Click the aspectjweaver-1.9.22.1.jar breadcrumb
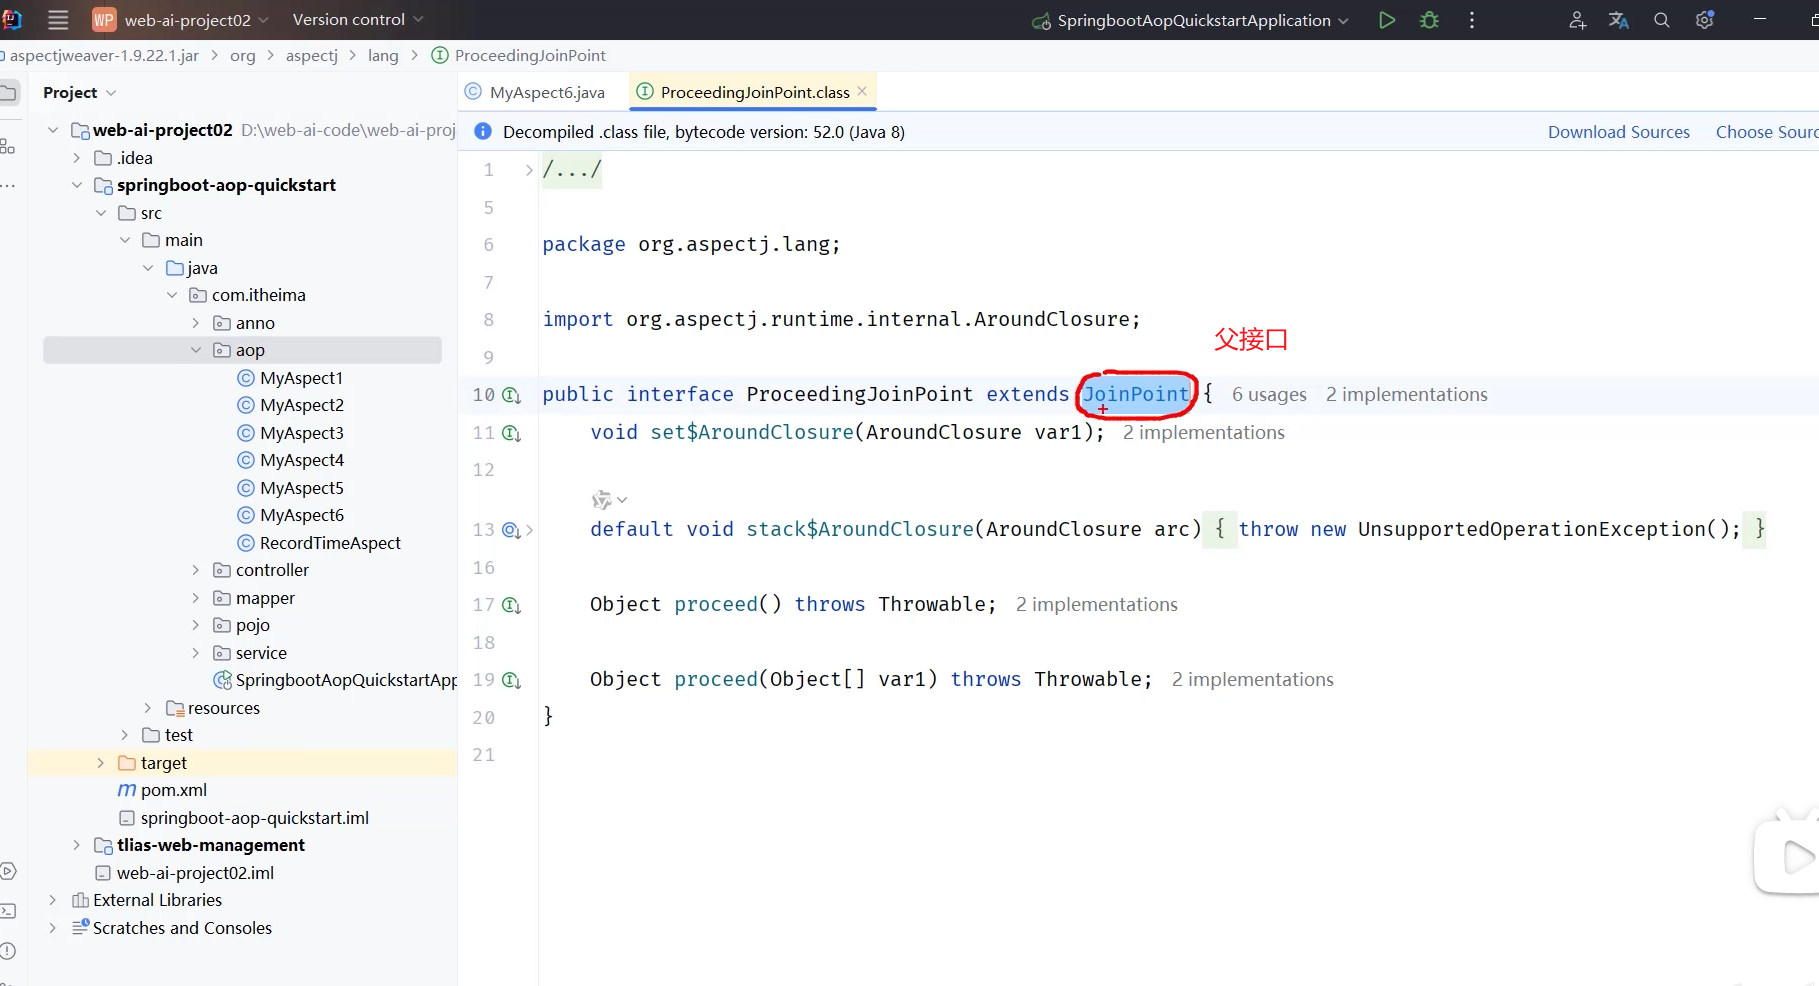1819x986 pixels. click(103, 55)
